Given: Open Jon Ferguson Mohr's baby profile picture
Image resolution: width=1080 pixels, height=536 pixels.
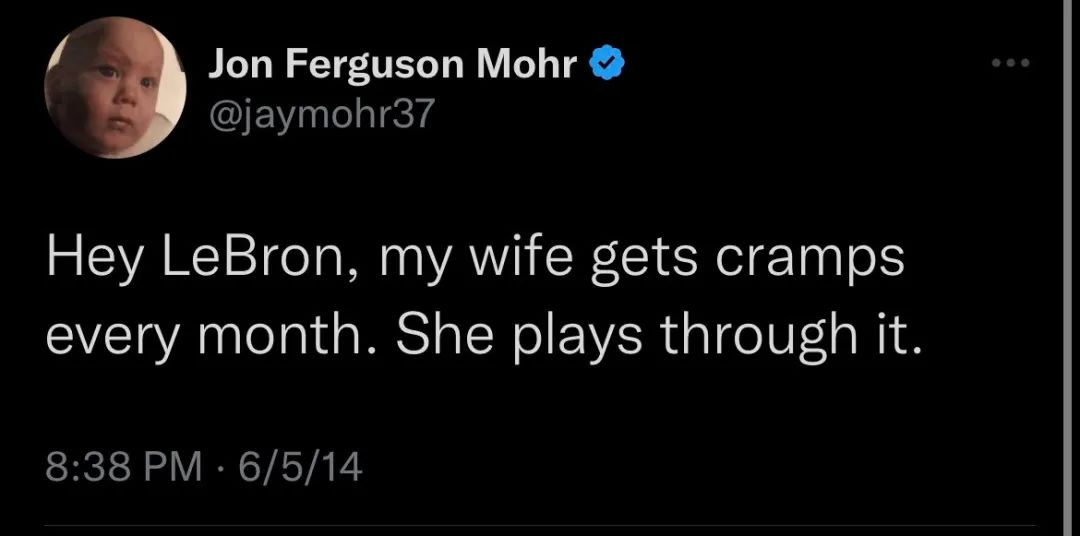Looking at the screenshot, I should [x=115, y=88].
